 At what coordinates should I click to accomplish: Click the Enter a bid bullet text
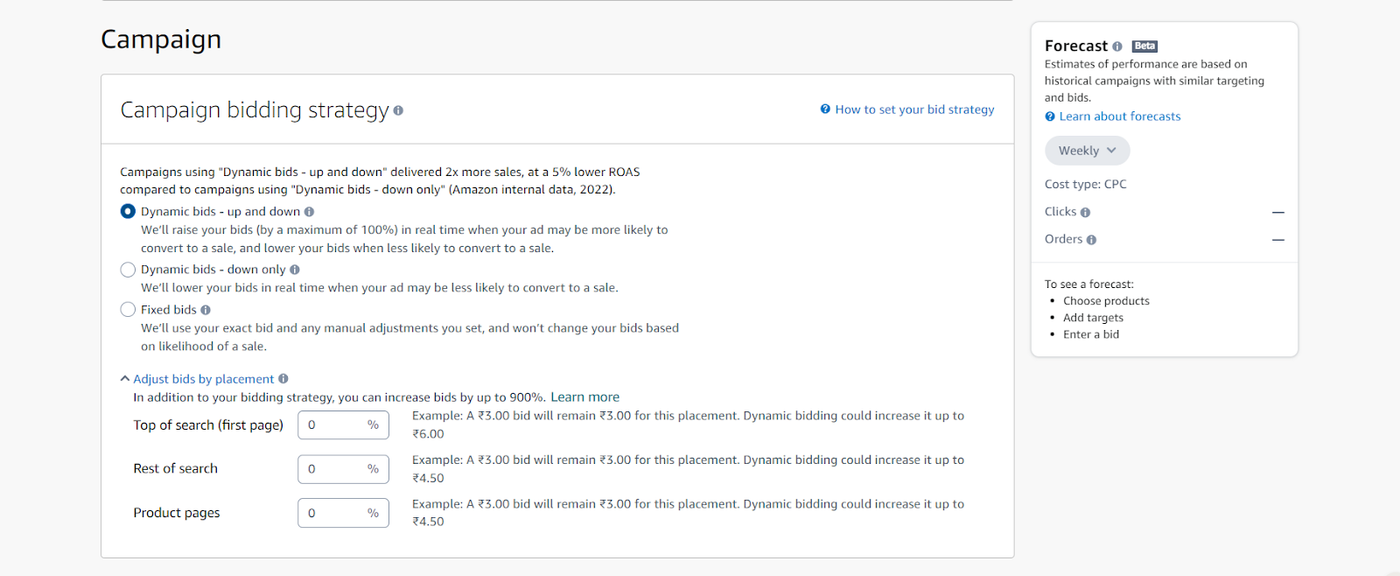pos(1091,335)
